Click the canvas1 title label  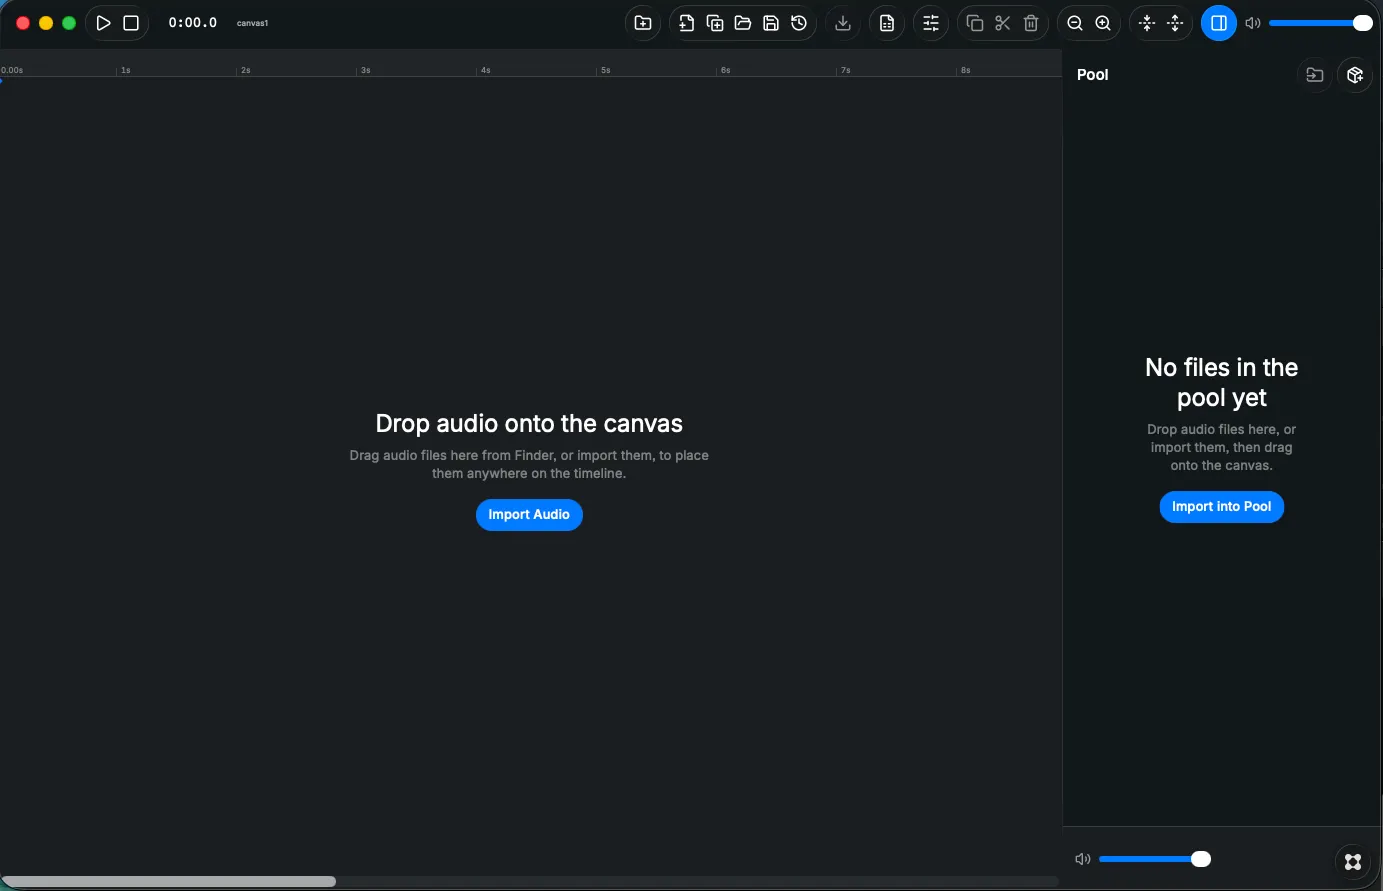coord(252,23)
